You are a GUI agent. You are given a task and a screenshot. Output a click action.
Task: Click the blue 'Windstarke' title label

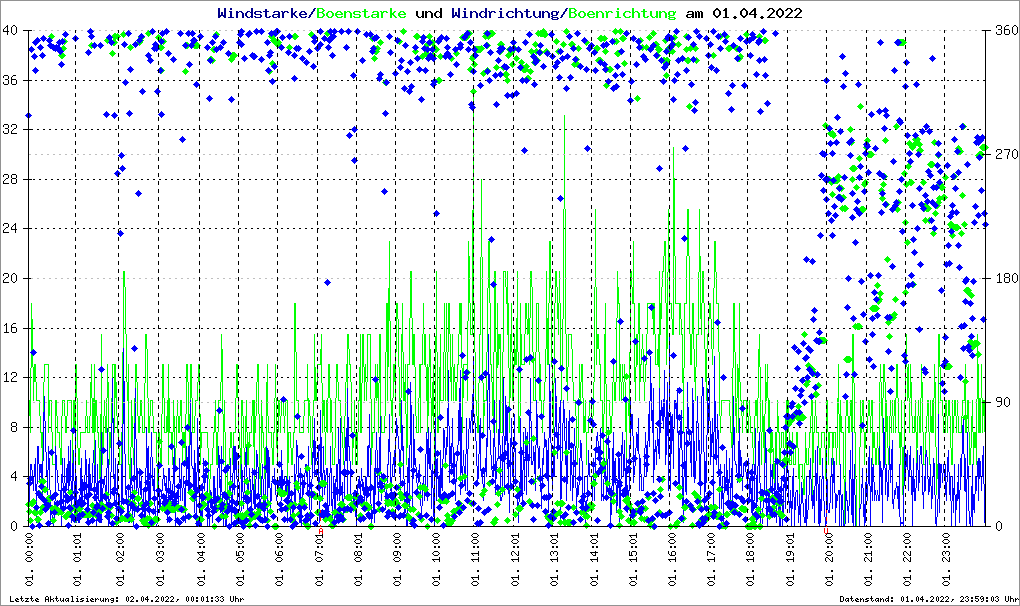(x=264, y=14)
